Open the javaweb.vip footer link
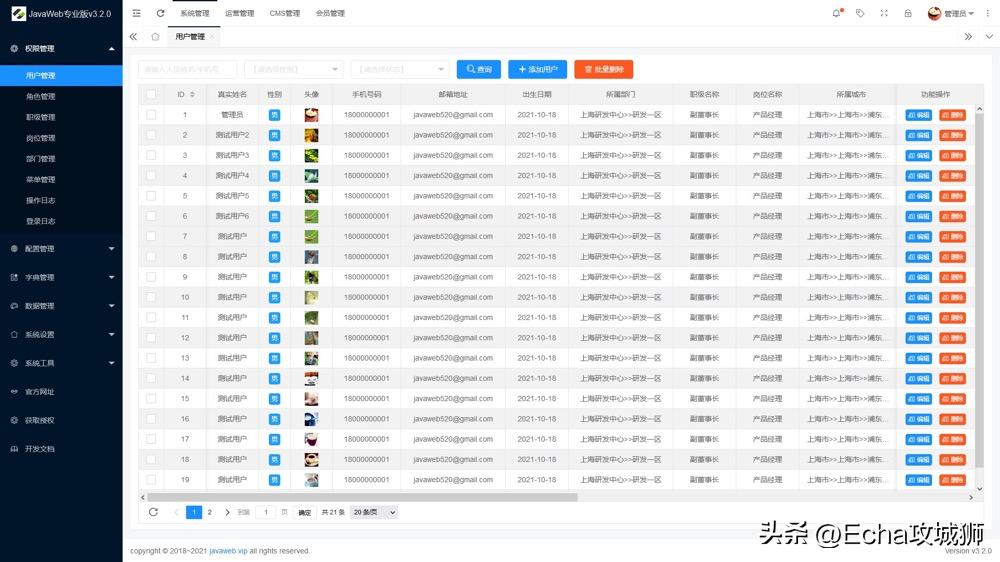The height and width of the screenshot is (562, 1000). point(228,551)
